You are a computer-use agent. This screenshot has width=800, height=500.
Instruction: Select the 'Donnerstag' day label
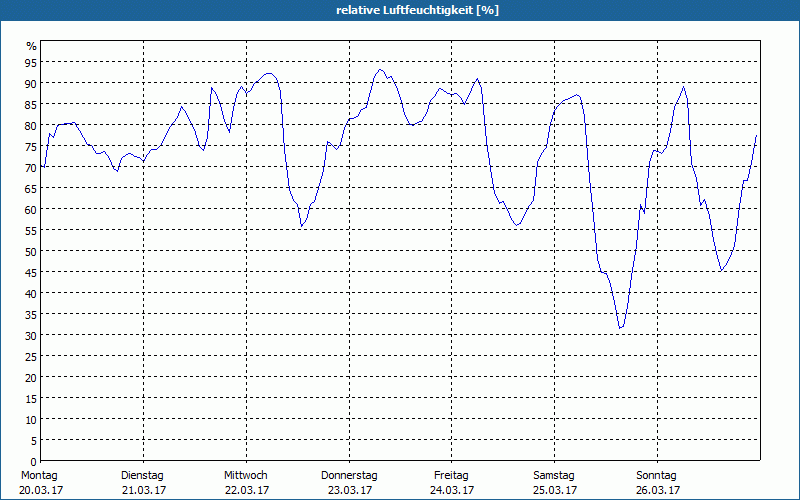click(x=349, y=475)
